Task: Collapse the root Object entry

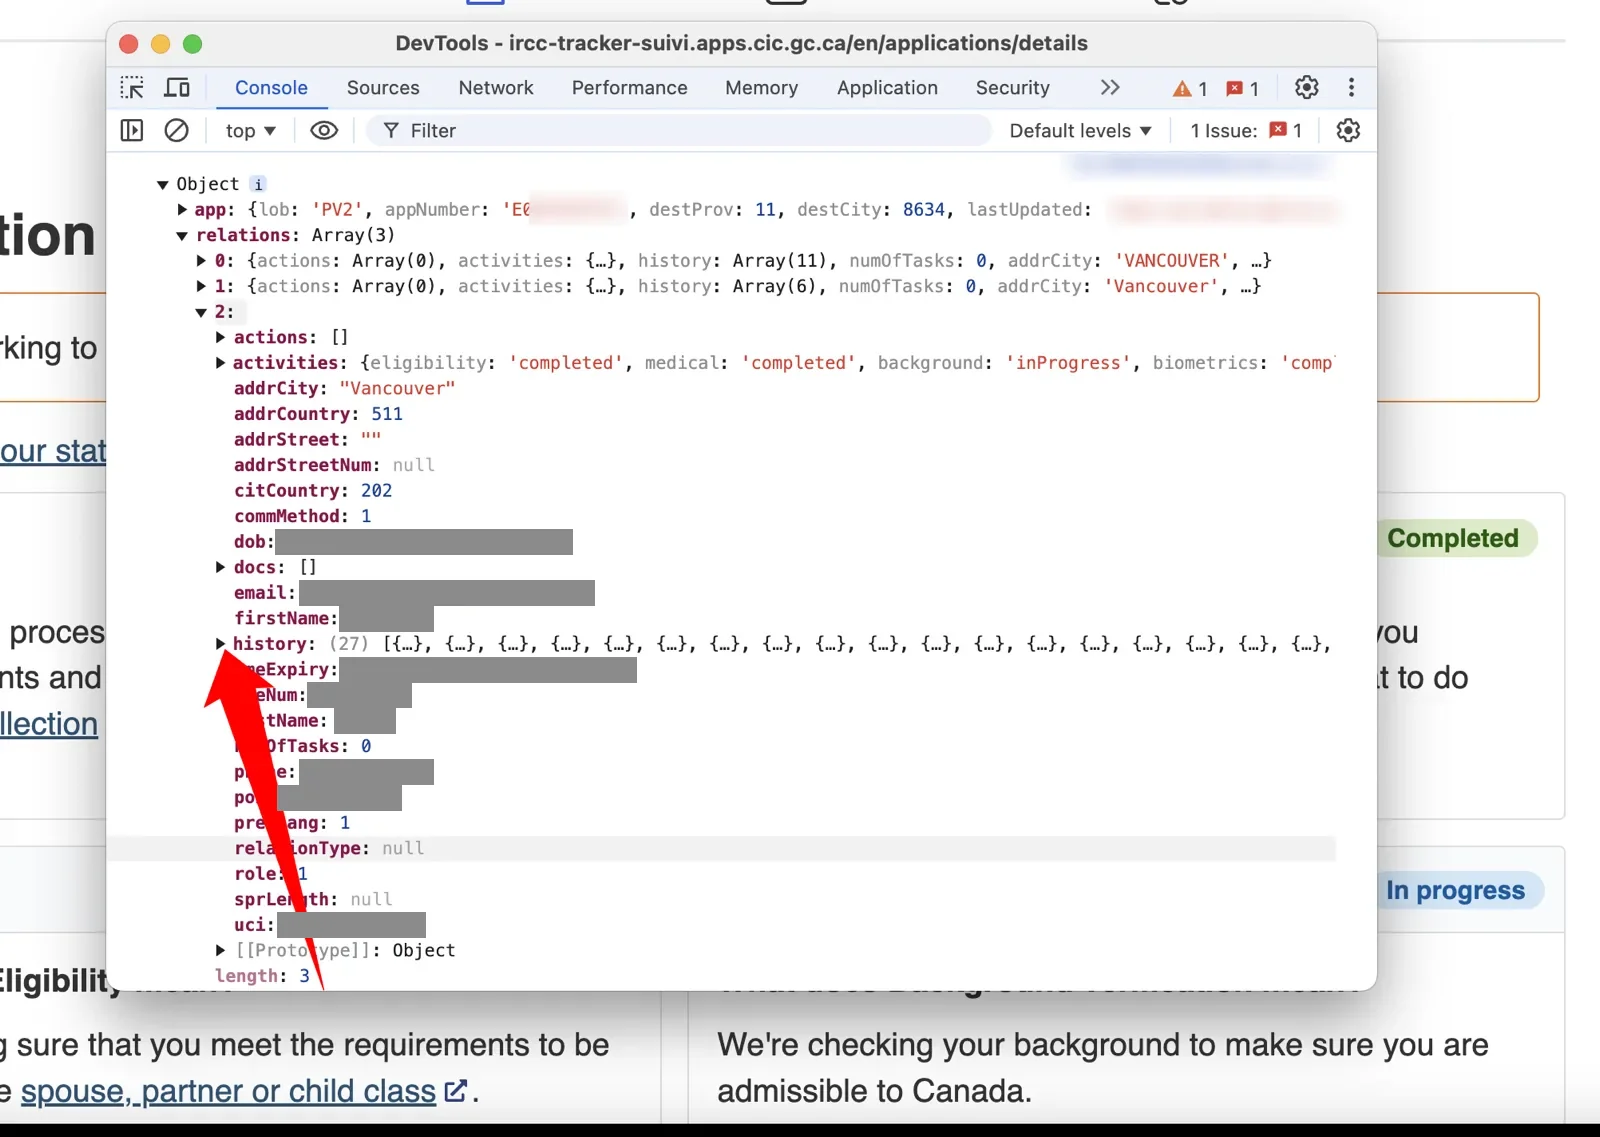Action: click(x=162, y=185)
